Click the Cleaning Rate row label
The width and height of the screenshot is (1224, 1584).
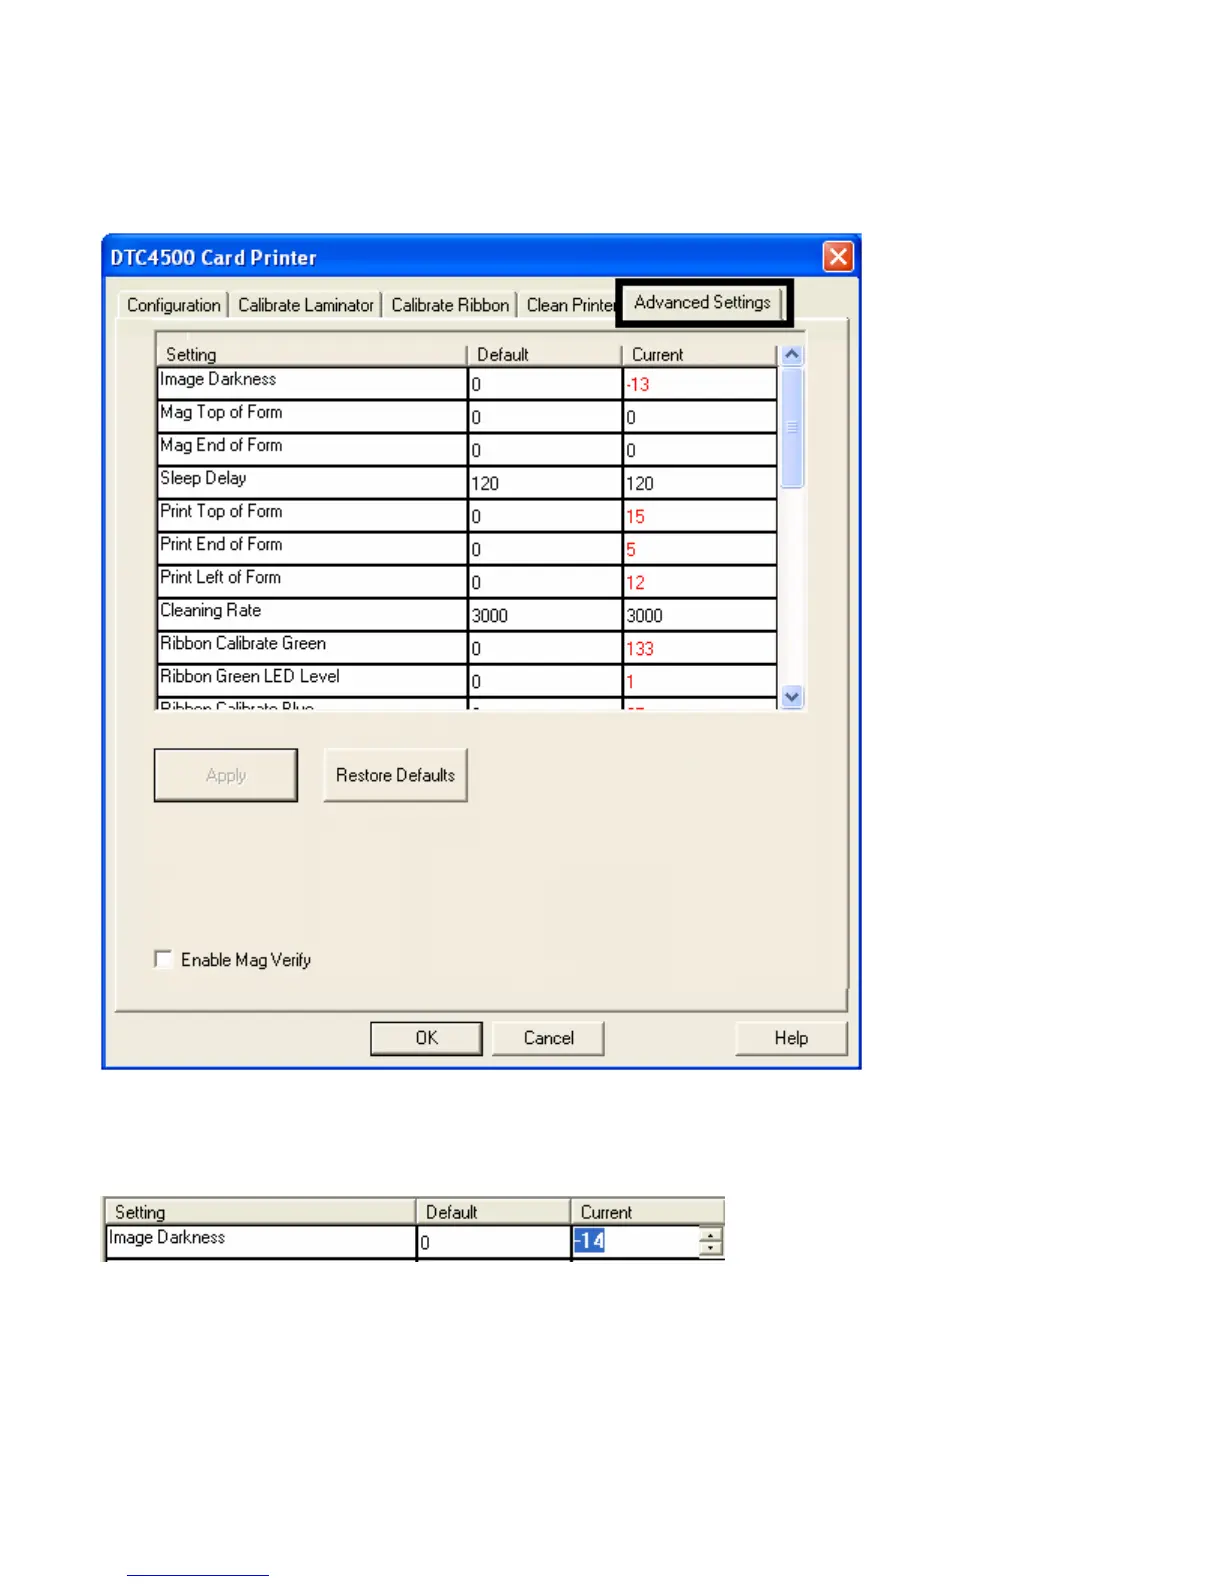[x=210, y=611]
